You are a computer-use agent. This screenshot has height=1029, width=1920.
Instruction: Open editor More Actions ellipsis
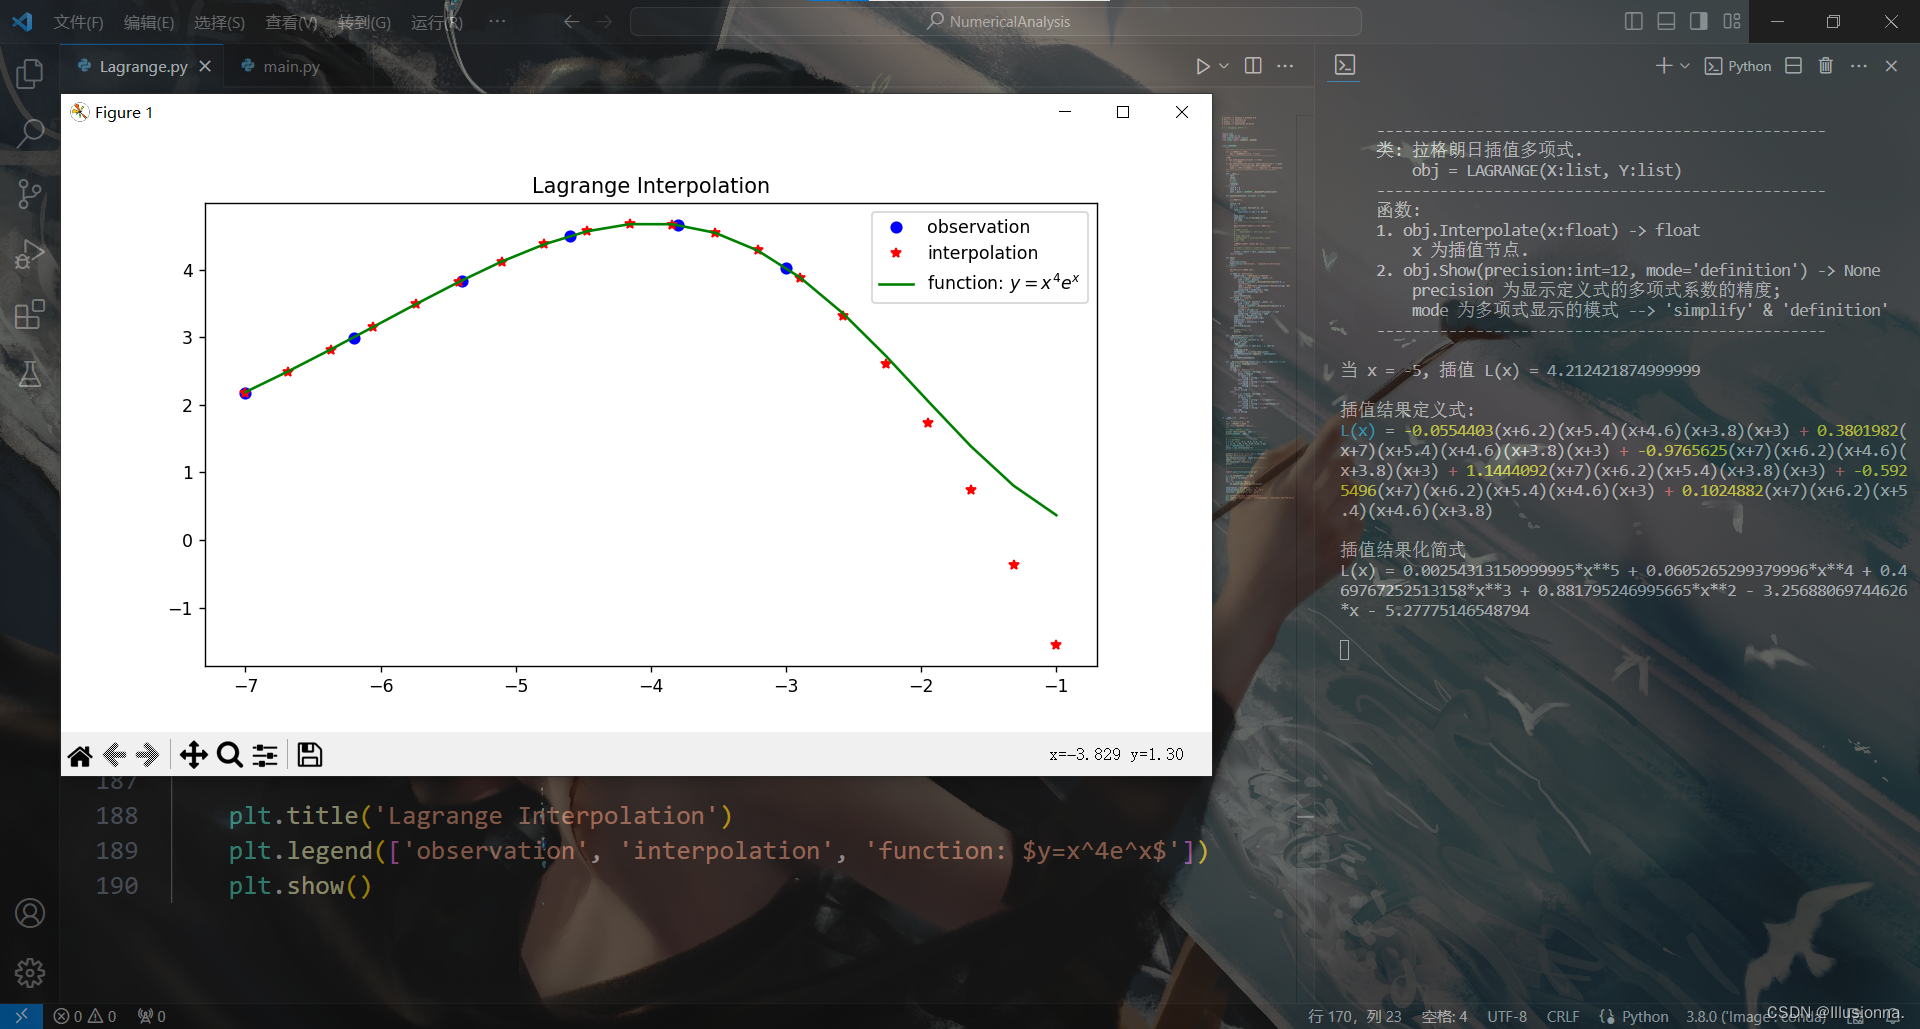tap(1286, 66)
